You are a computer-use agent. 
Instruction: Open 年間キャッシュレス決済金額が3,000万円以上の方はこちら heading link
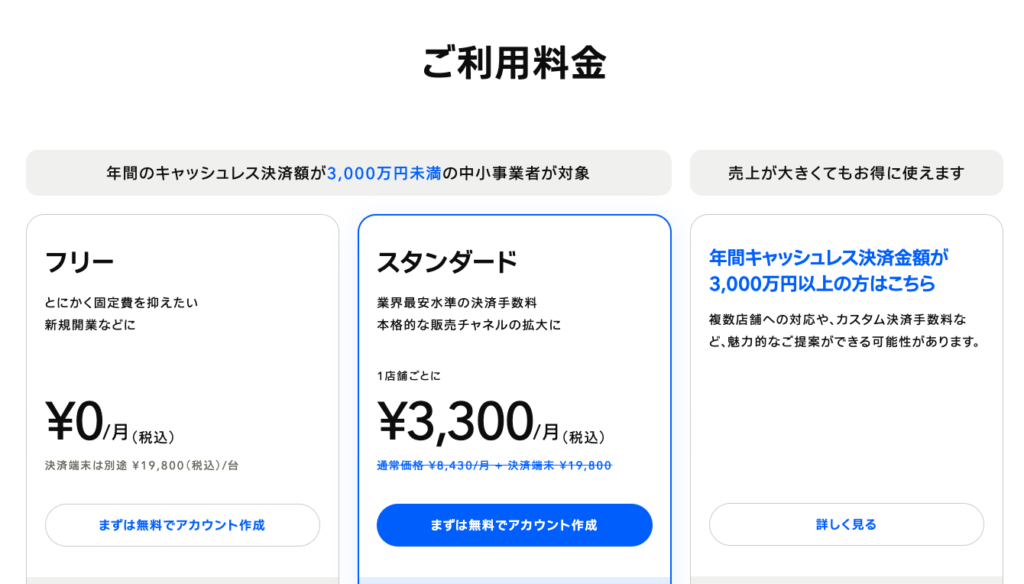828,270
